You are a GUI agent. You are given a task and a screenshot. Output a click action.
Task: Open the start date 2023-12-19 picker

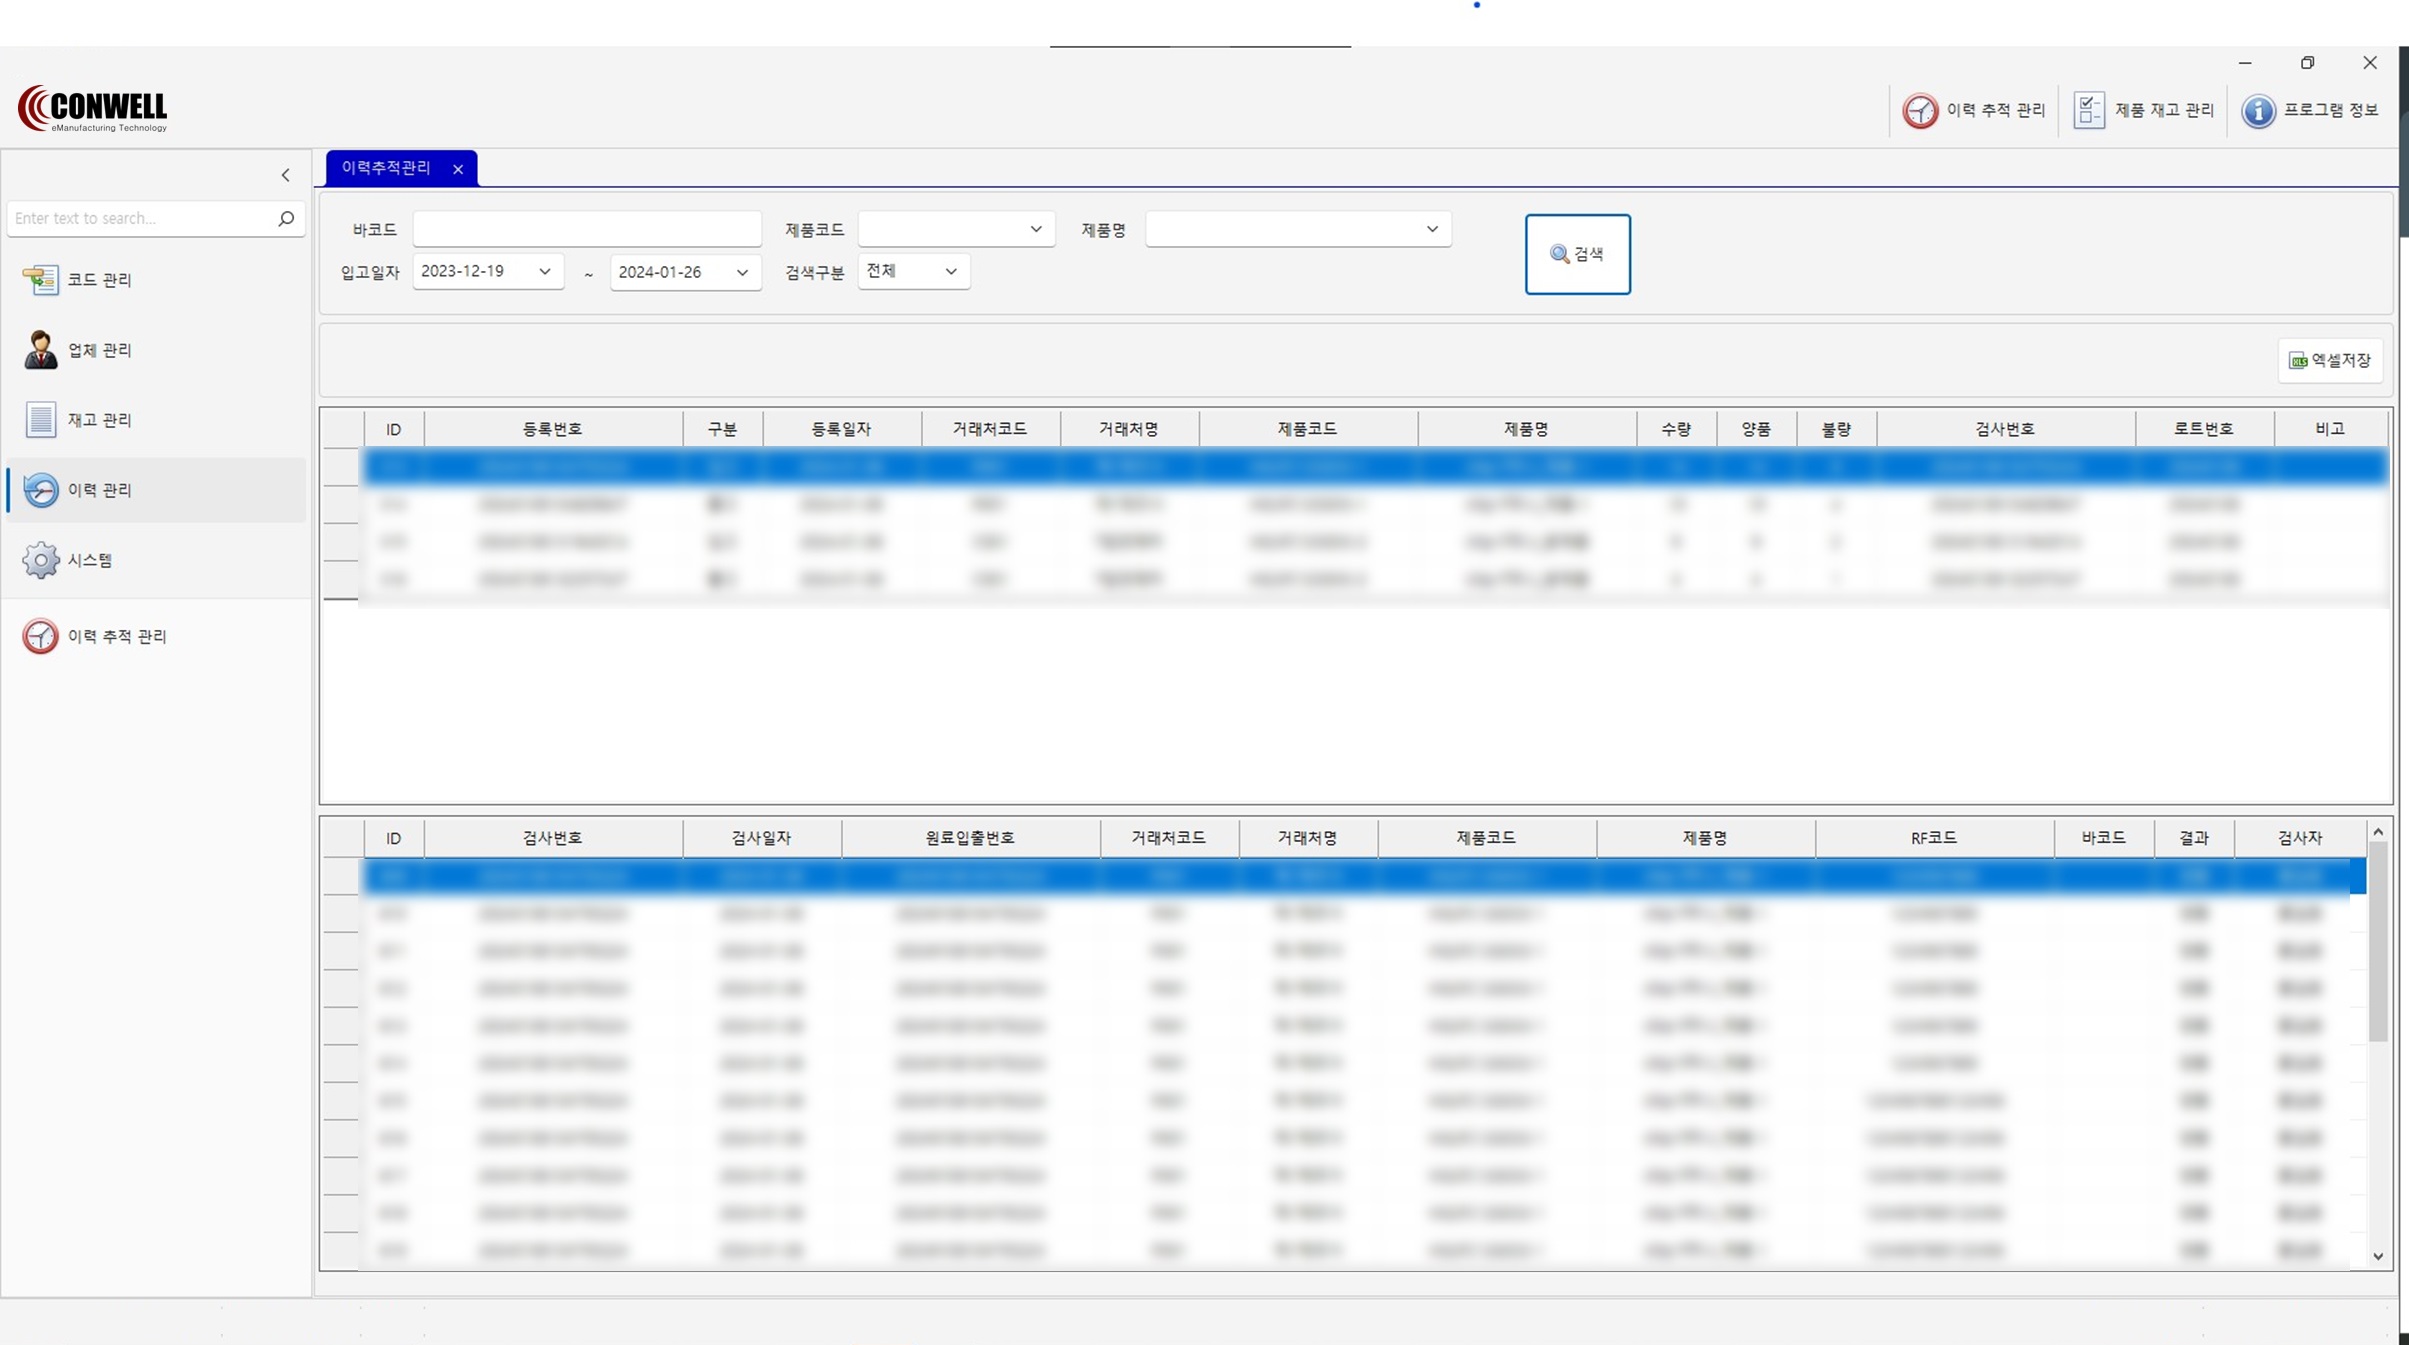544,271
